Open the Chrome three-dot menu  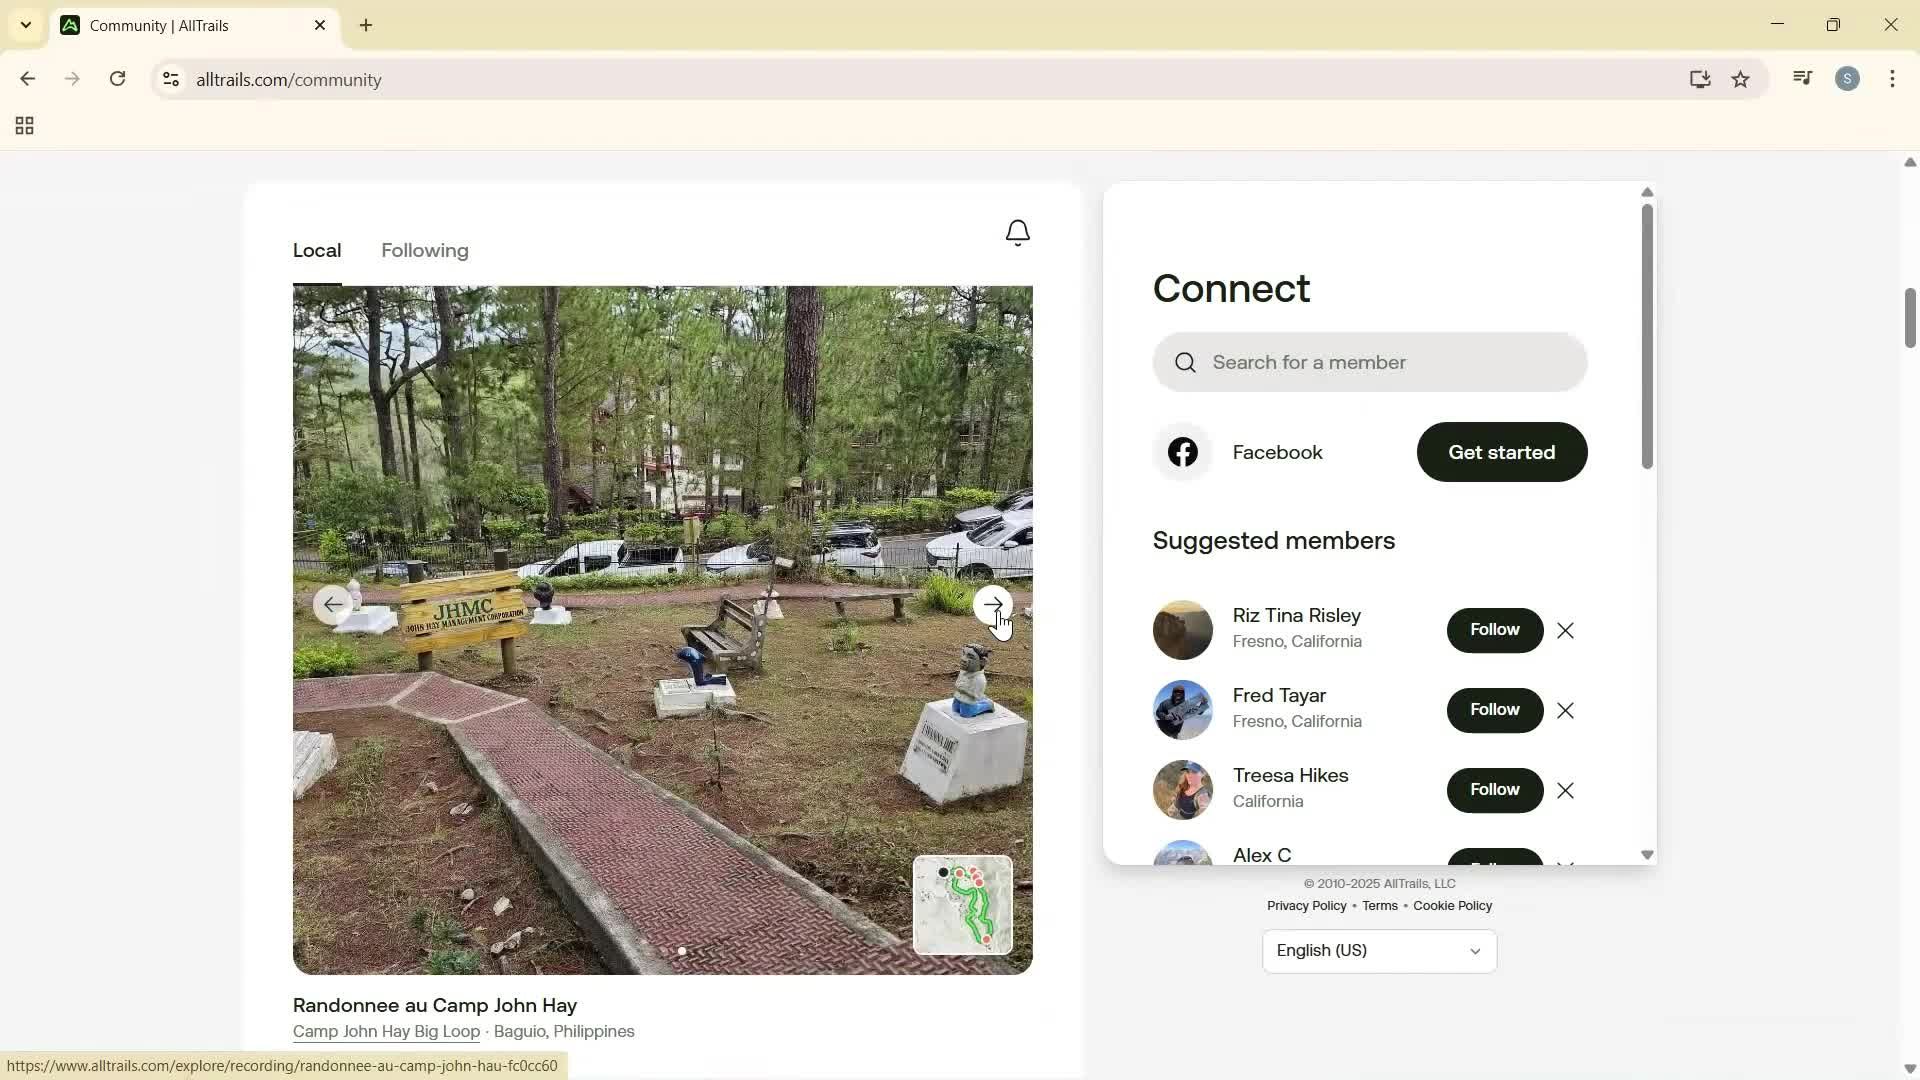coord(1892,79)
